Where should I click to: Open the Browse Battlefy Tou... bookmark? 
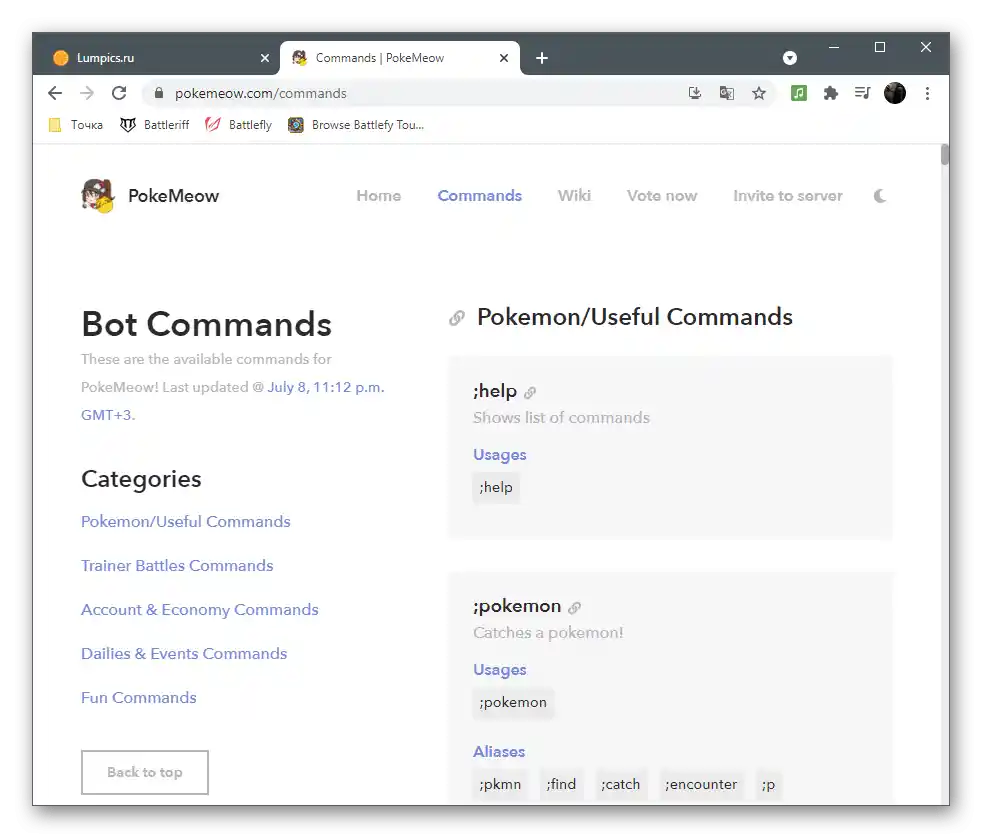(x=356, y=125)
